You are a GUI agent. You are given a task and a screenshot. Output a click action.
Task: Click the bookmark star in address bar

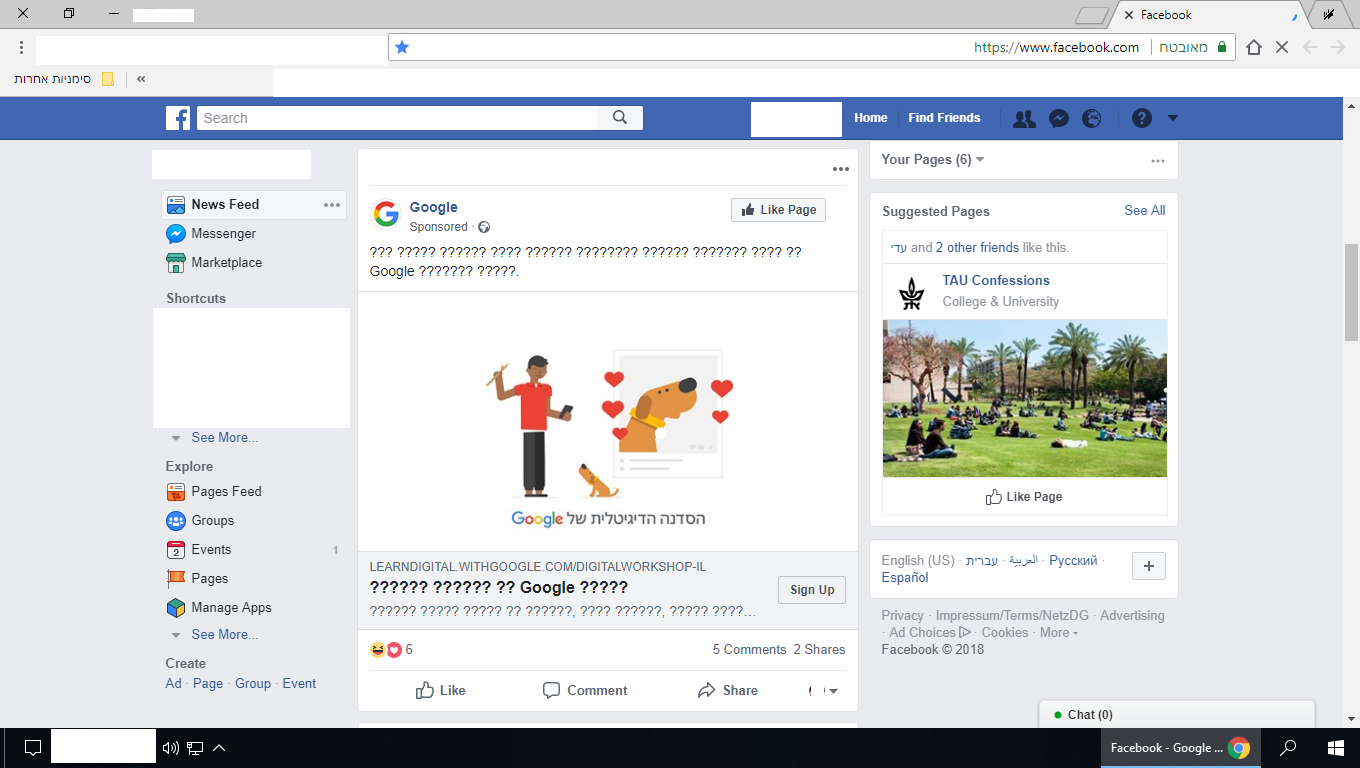(x=402, y=47)
